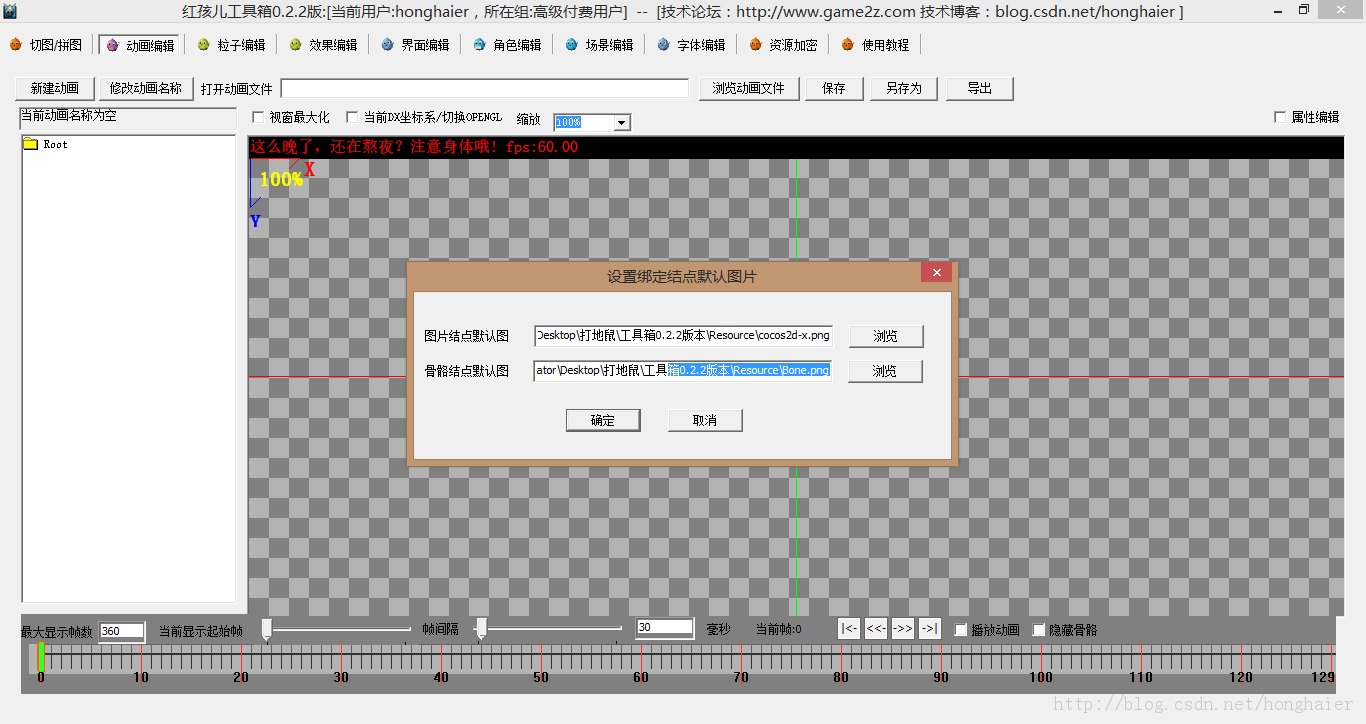
Task: Click the purple icon beside 动画编辑
Action: click(x=111, y=45)
